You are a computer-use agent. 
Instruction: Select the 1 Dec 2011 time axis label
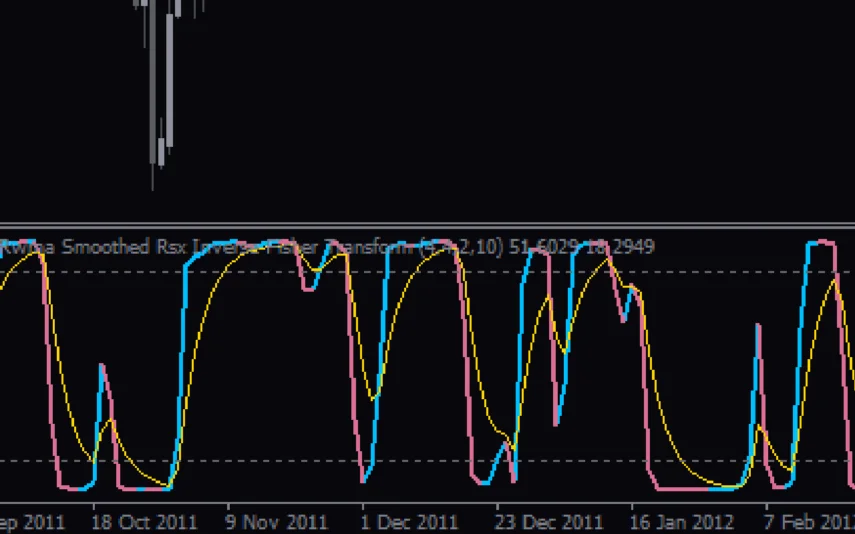409,522
